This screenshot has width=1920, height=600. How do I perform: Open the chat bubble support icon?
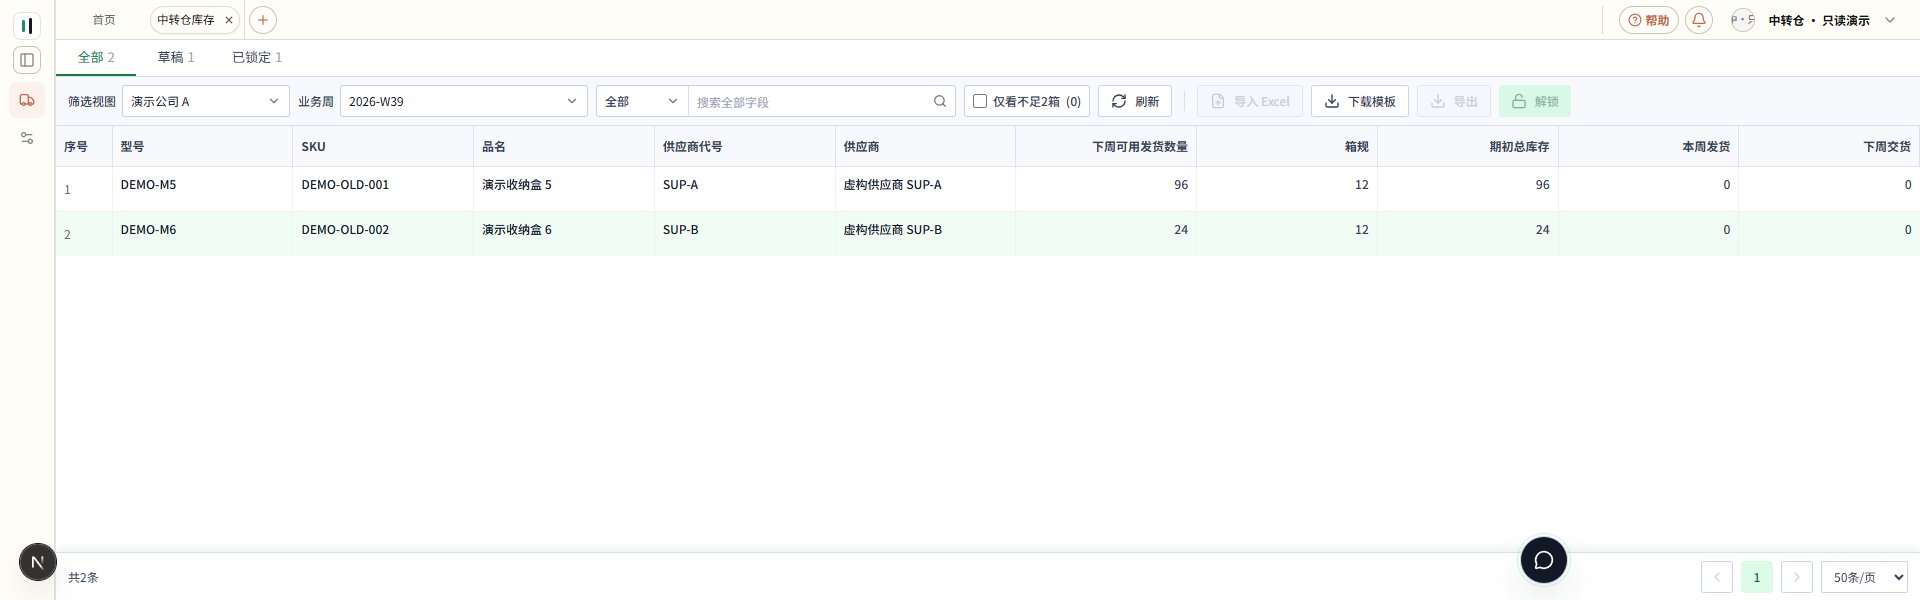coord(1544,560)
